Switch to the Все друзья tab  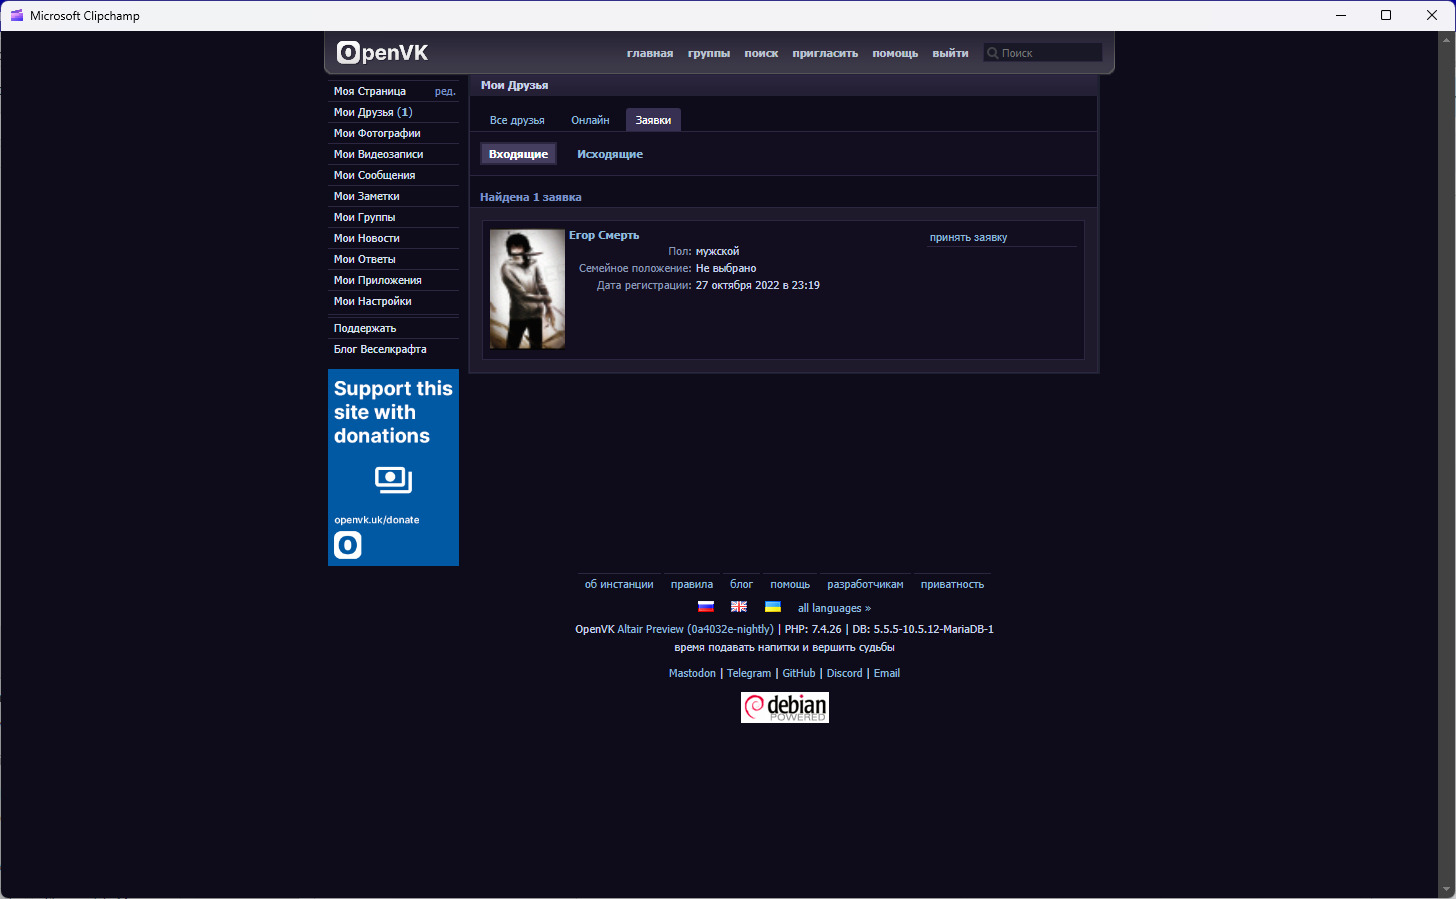coord(517,120)
